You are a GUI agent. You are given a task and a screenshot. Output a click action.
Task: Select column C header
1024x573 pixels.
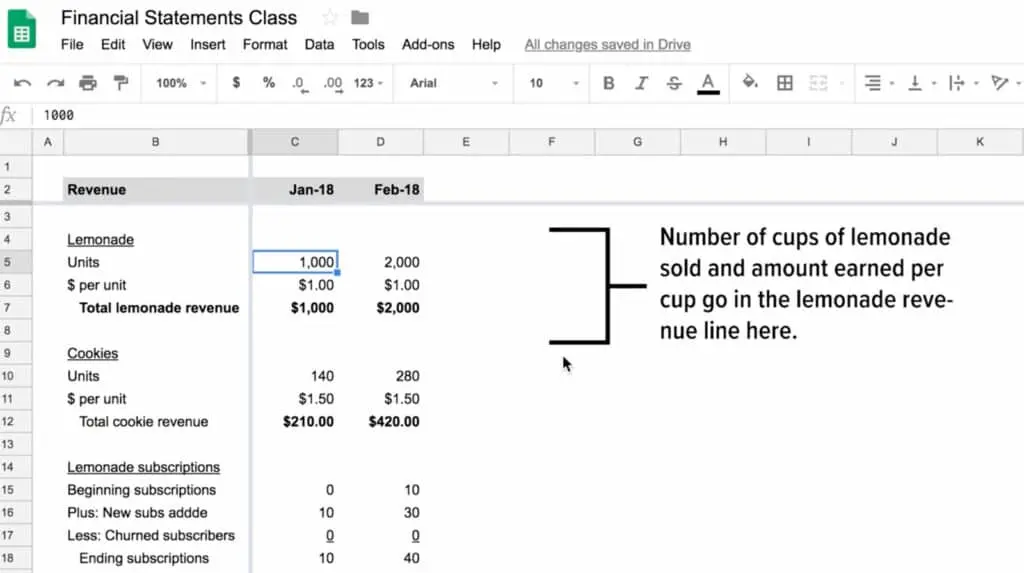point(295,142)
